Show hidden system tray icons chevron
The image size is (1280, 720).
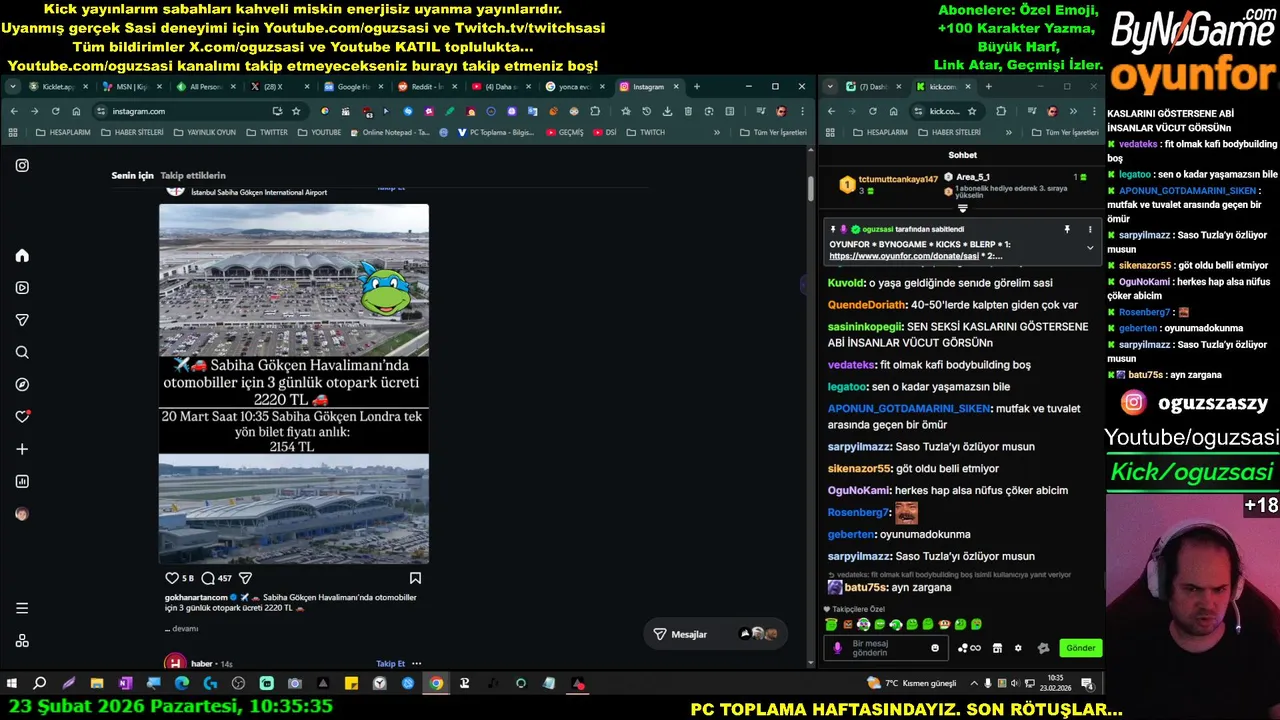[974, 684]
